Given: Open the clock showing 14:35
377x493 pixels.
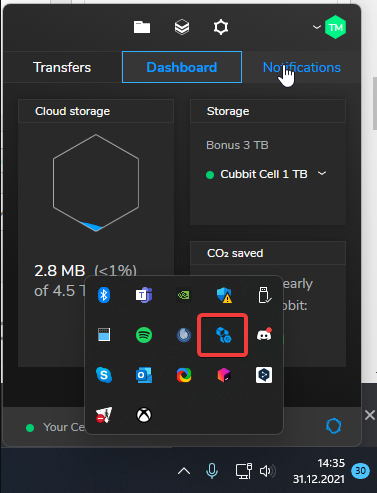Looking at the screenshot, I should (x=319, y=471).
